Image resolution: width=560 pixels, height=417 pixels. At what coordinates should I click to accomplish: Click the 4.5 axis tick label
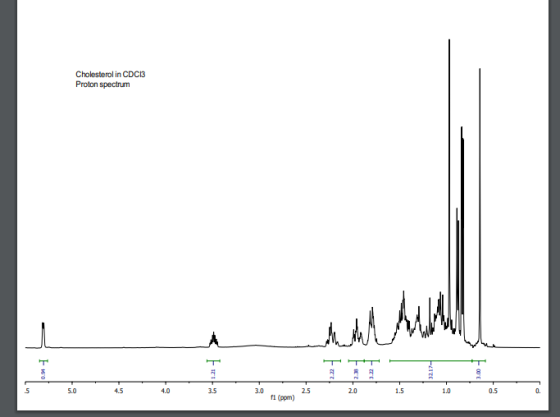coord(119,391)
